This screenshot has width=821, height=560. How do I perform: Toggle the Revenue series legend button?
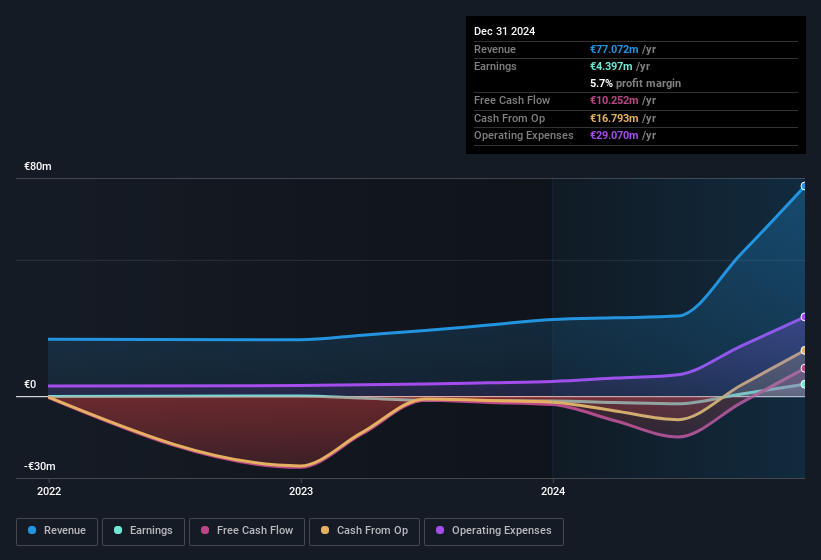pyautogui.click(x=57, y=532)
